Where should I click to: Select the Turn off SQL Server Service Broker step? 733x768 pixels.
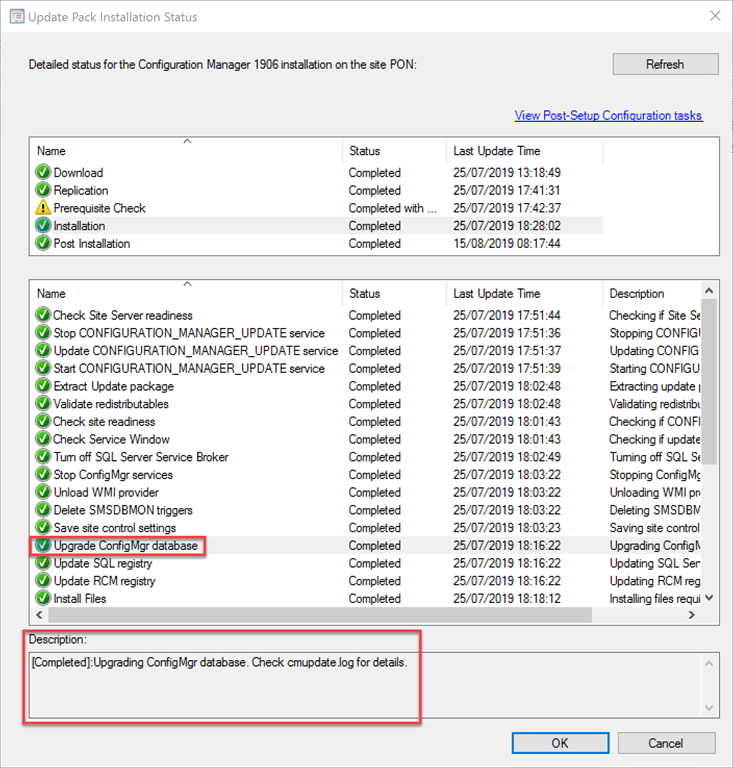click(140, 457)
